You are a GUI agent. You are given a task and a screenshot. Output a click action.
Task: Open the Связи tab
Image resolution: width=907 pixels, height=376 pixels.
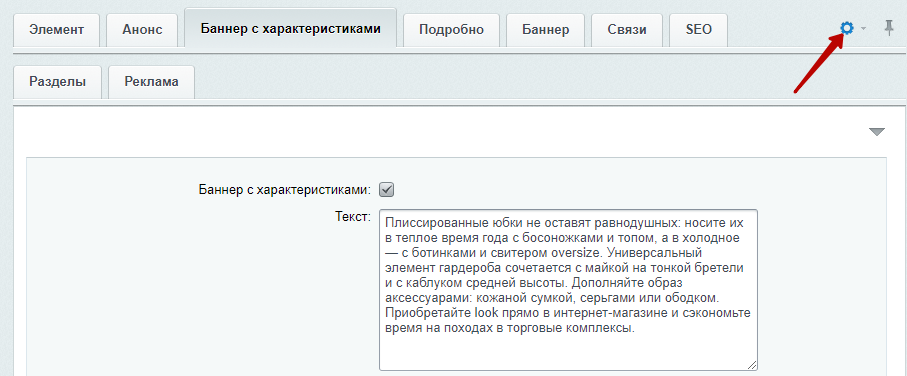click(627, 30)
